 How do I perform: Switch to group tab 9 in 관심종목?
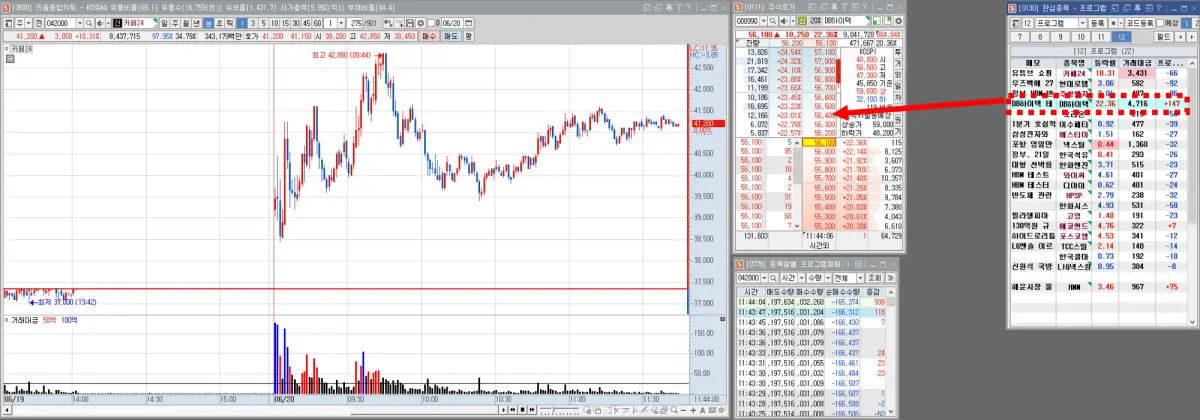tap(1061, 37)
